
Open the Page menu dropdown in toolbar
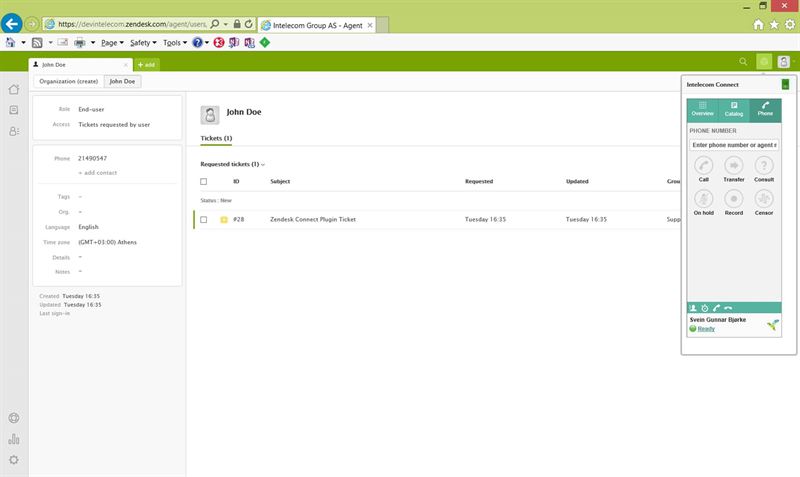pyautogui.click(x=113, y=43)
